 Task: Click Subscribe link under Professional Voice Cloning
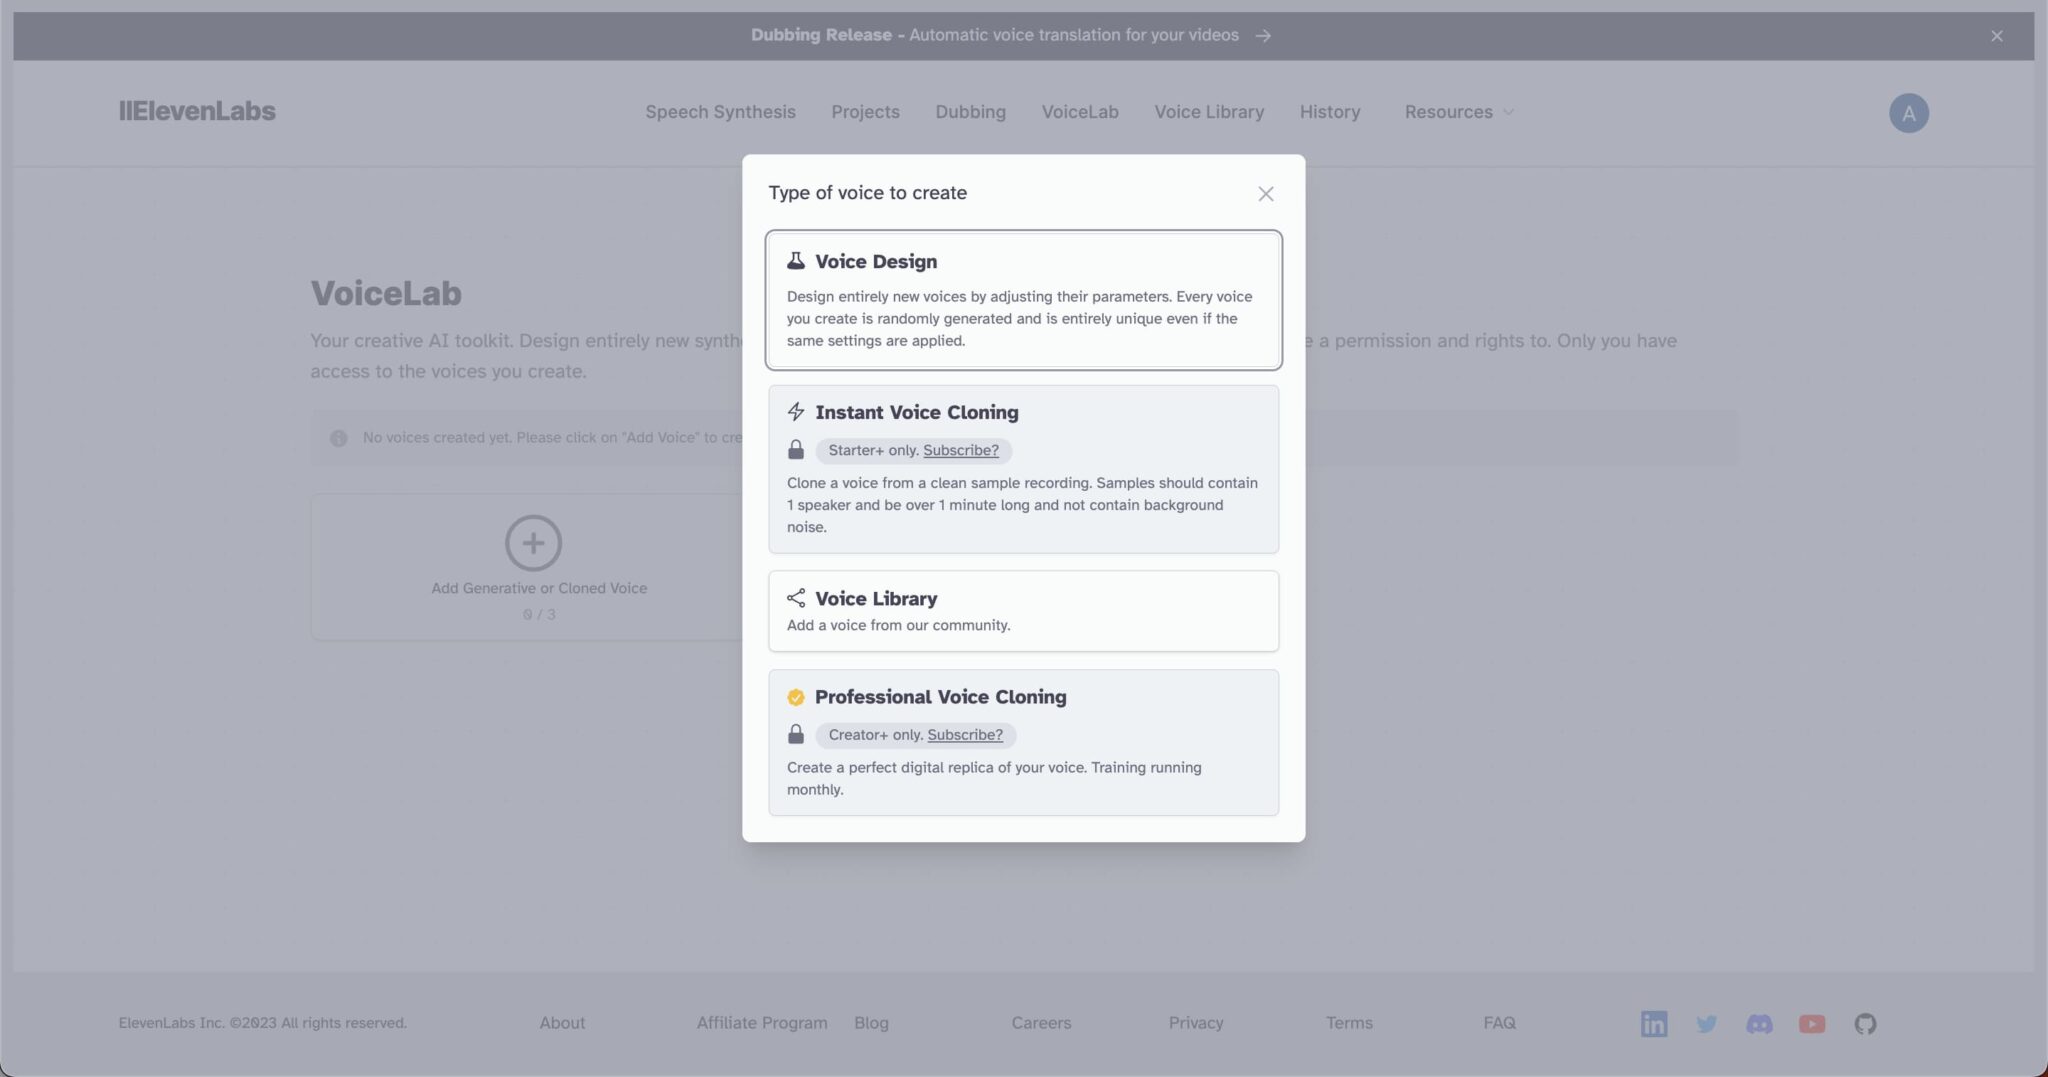point(964,735)
